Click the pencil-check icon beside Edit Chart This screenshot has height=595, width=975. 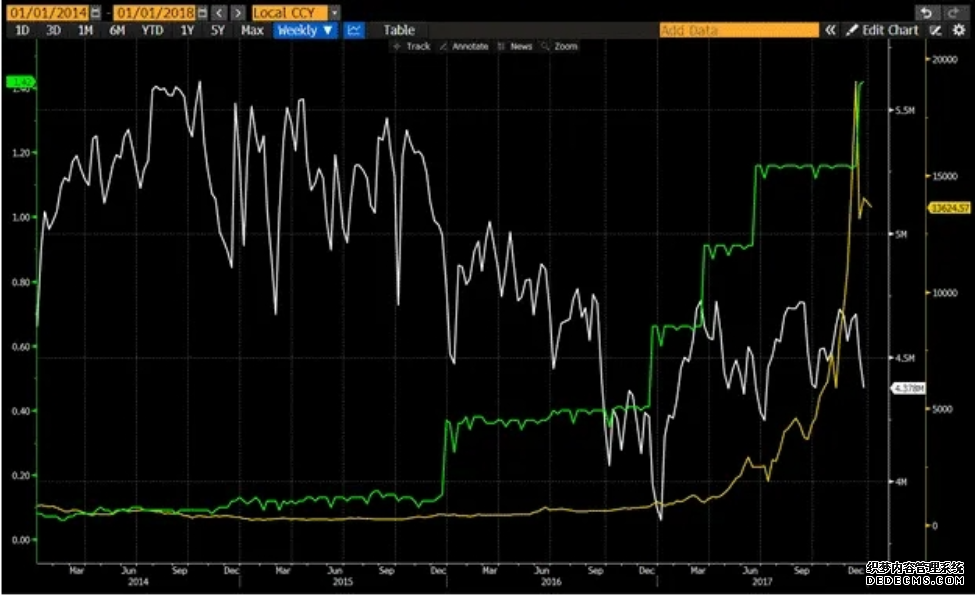[935, 30]
